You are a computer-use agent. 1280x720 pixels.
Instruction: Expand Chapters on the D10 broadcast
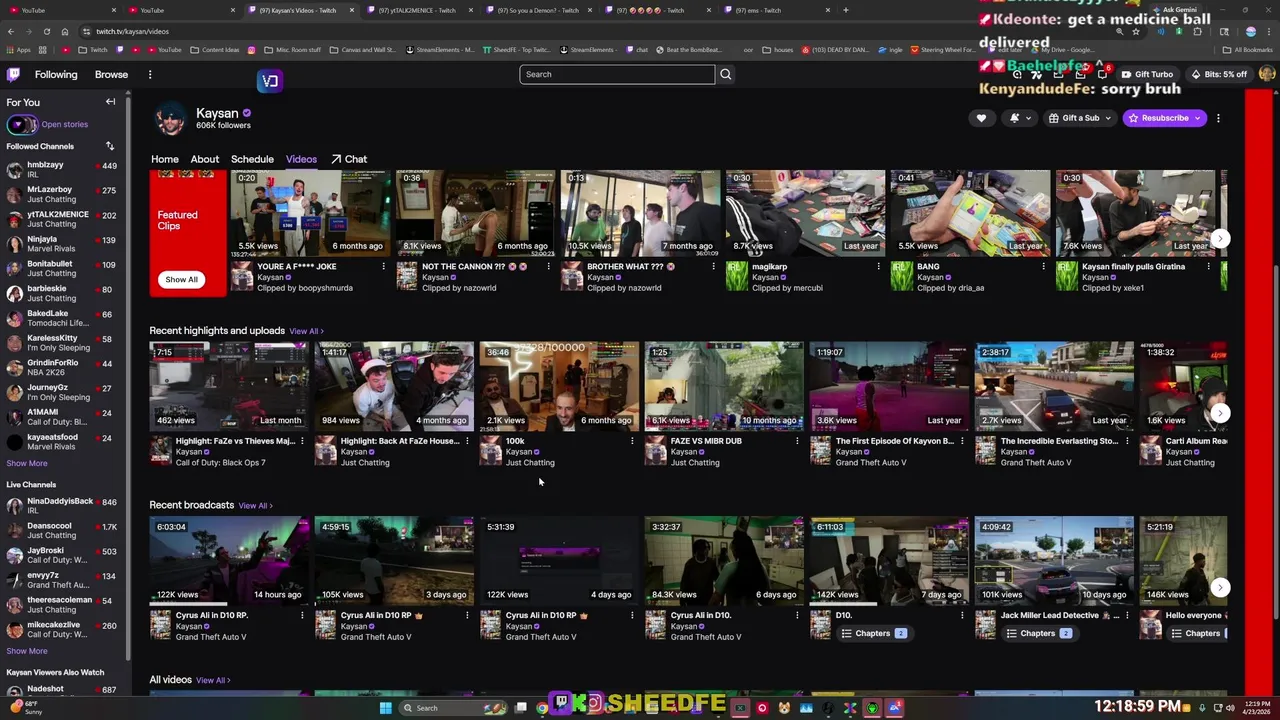click(x=873, y=633)
